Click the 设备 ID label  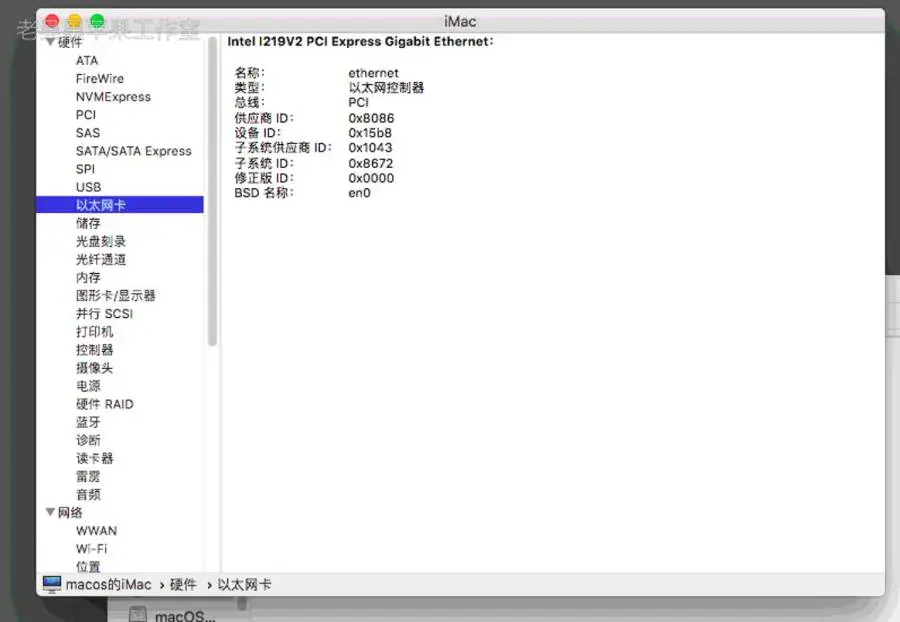tap(257, 133)
